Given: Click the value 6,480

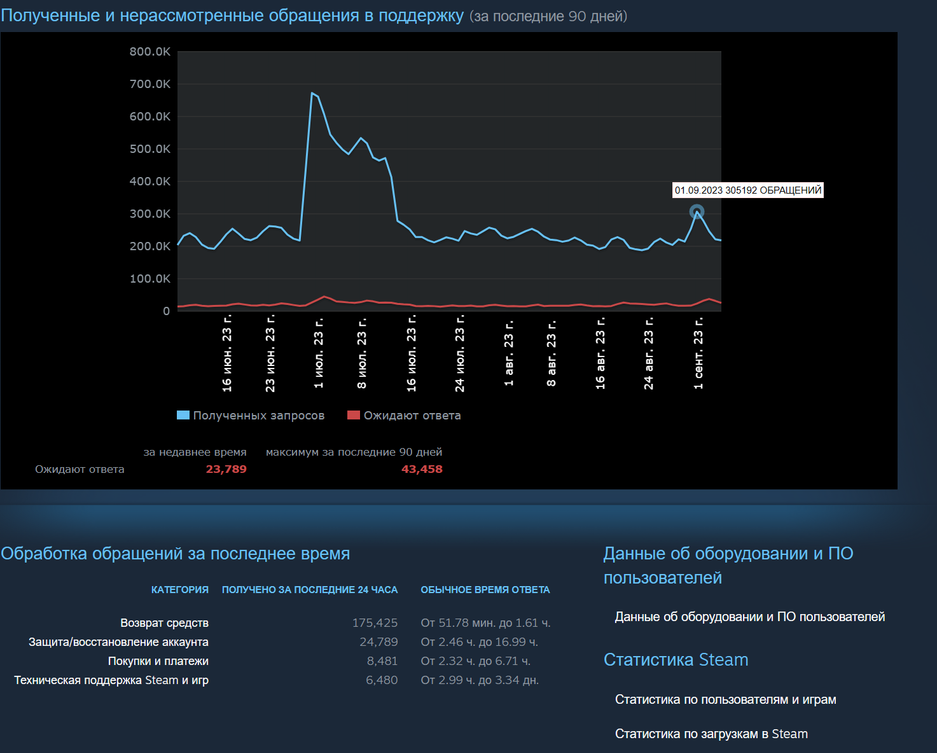Looking at the screenshot, I should coord(382,680).
